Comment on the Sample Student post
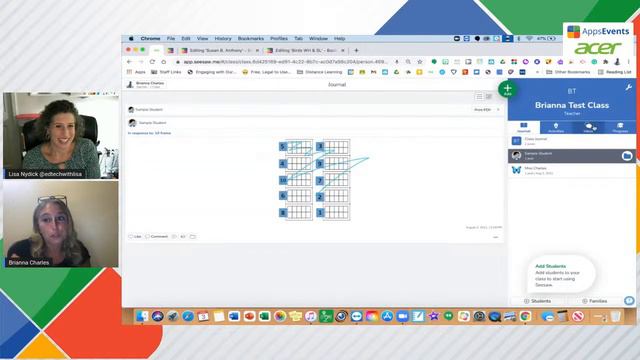 [157, 236]
